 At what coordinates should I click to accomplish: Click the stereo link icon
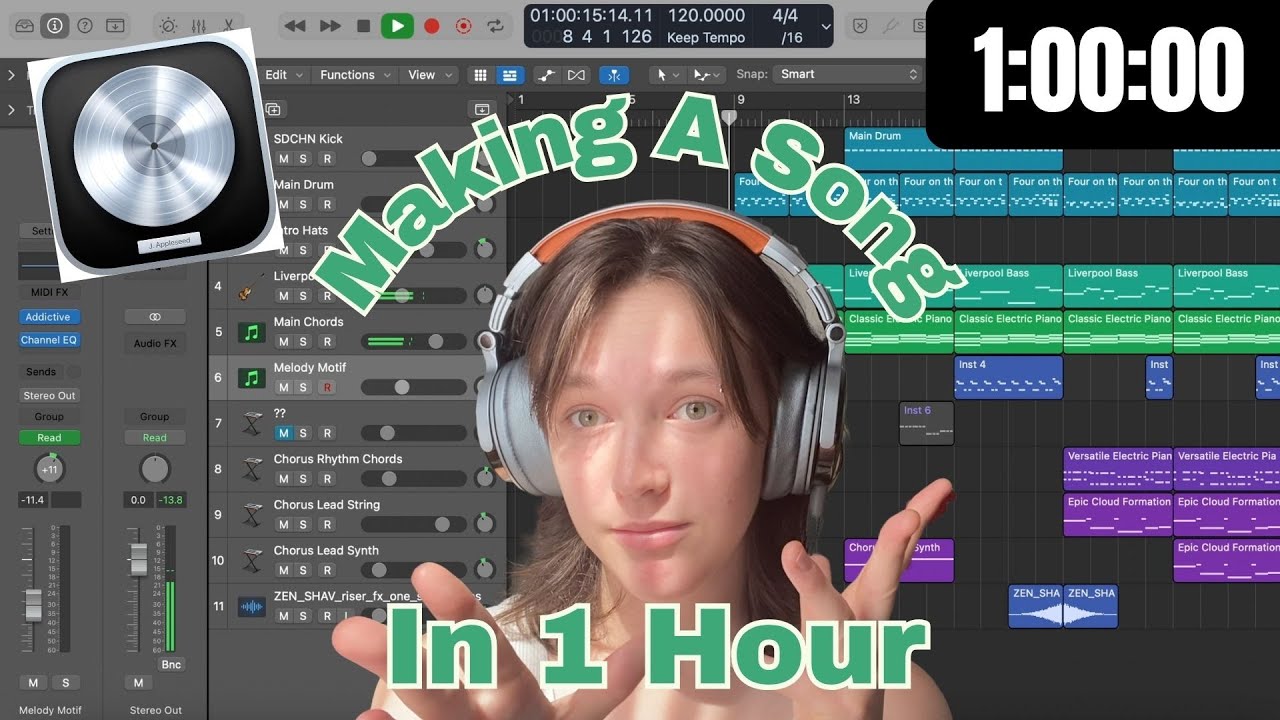pos(155,317)
